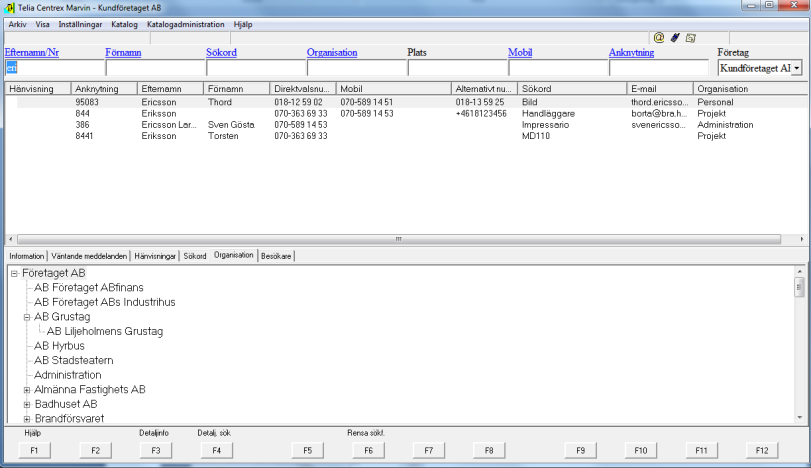
Task: Open the Företag company dropdown
Action: (x=797, y=68)
